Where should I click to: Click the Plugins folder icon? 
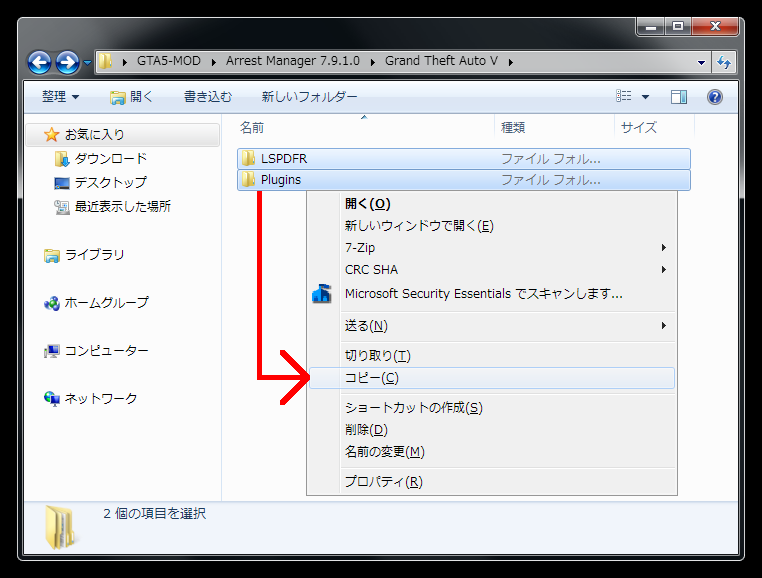pyautogui.click(x=248, y=179)
